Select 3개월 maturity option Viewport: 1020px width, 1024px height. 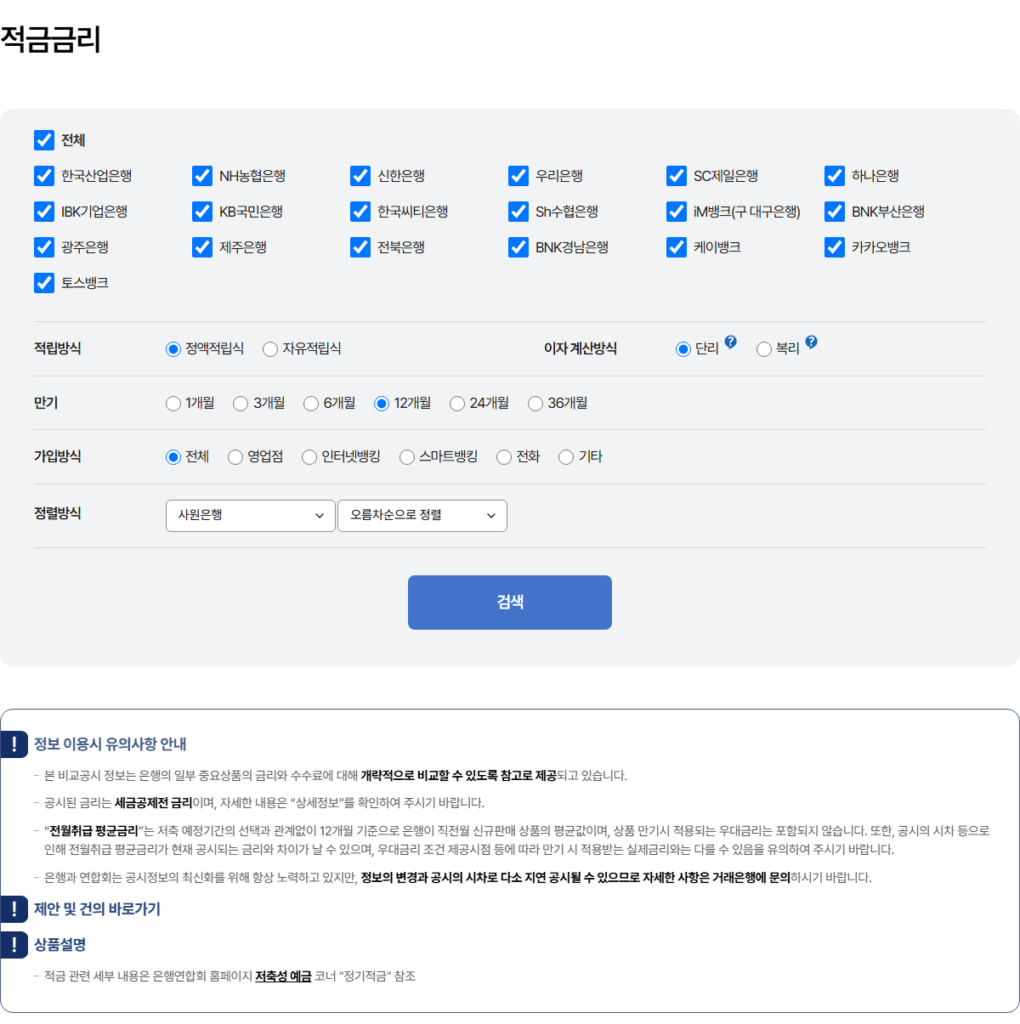click(240, 404)
